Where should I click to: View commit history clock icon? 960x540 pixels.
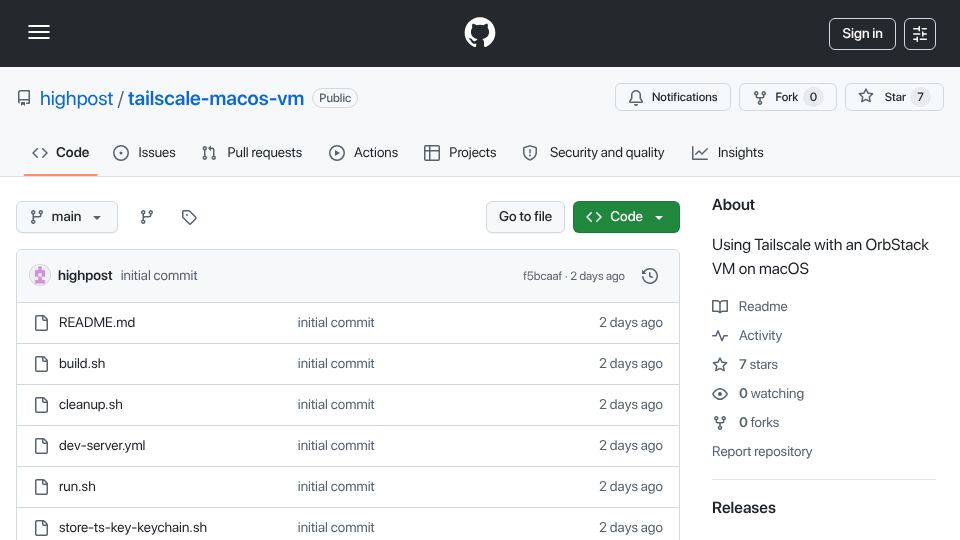coord(650,276)
